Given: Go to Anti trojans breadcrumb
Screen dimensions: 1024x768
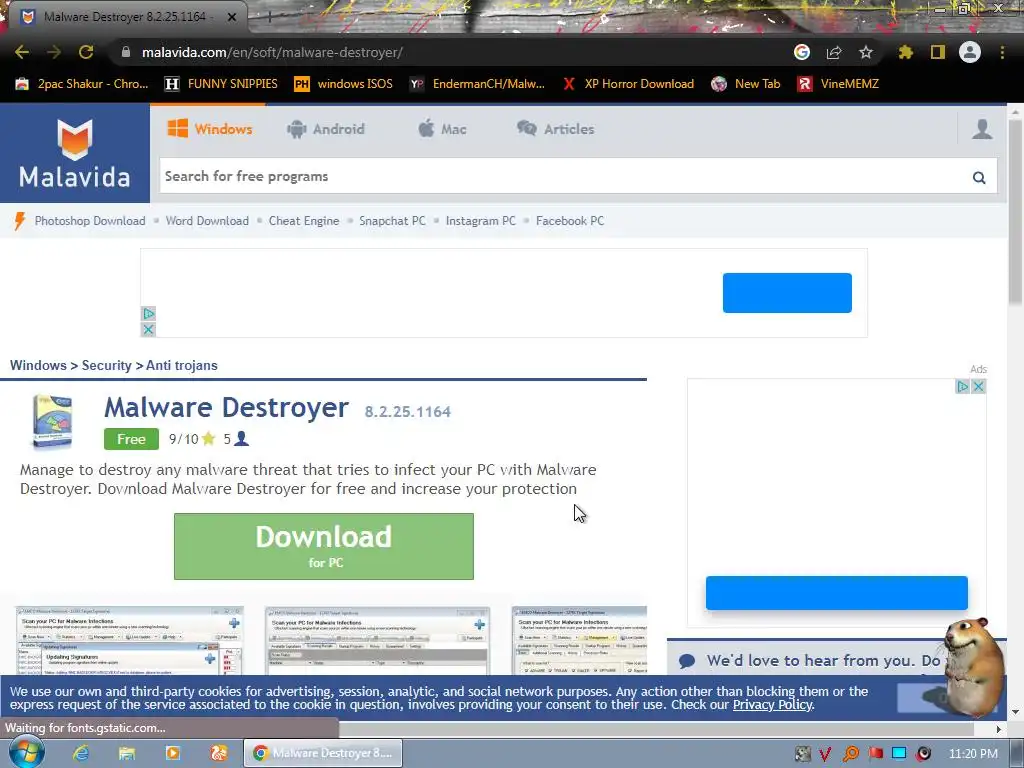Looking at the screenshot, I should coord(182,366).
